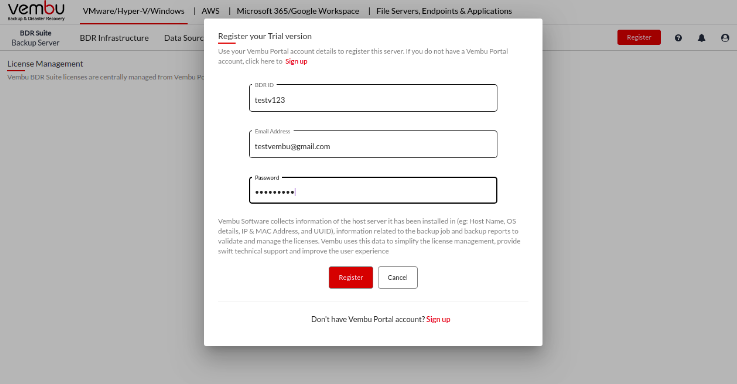This screenshot has height=384, width=737.
Task: Click the BDR ID input field
Action: (x=373, y=98)
